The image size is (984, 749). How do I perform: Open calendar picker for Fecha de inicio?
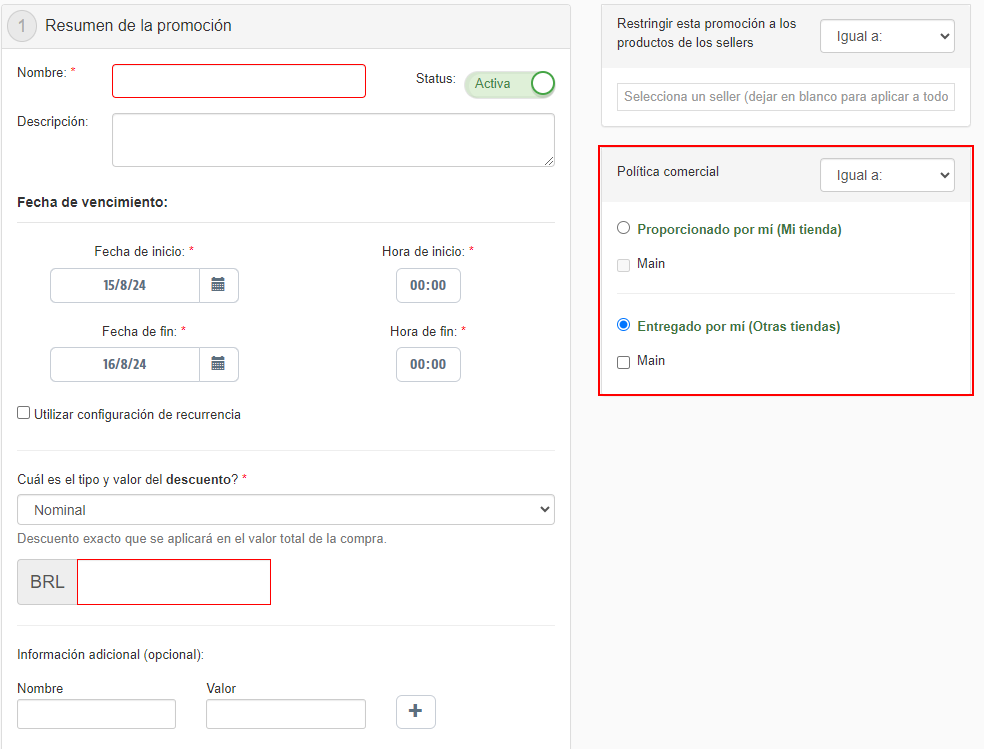click(x=218, y=285)
